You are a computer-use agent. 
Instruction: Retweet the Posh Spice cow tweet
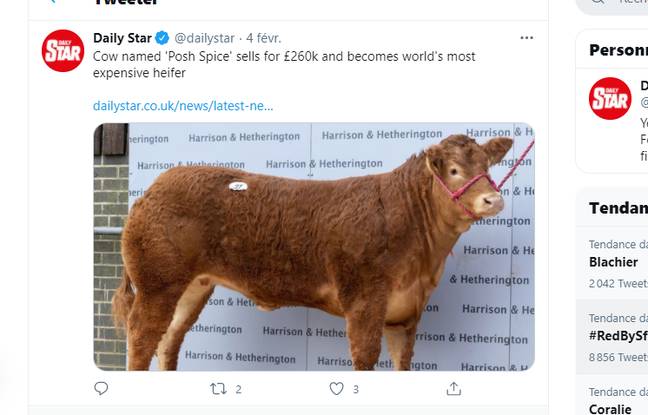pos(218,388)
